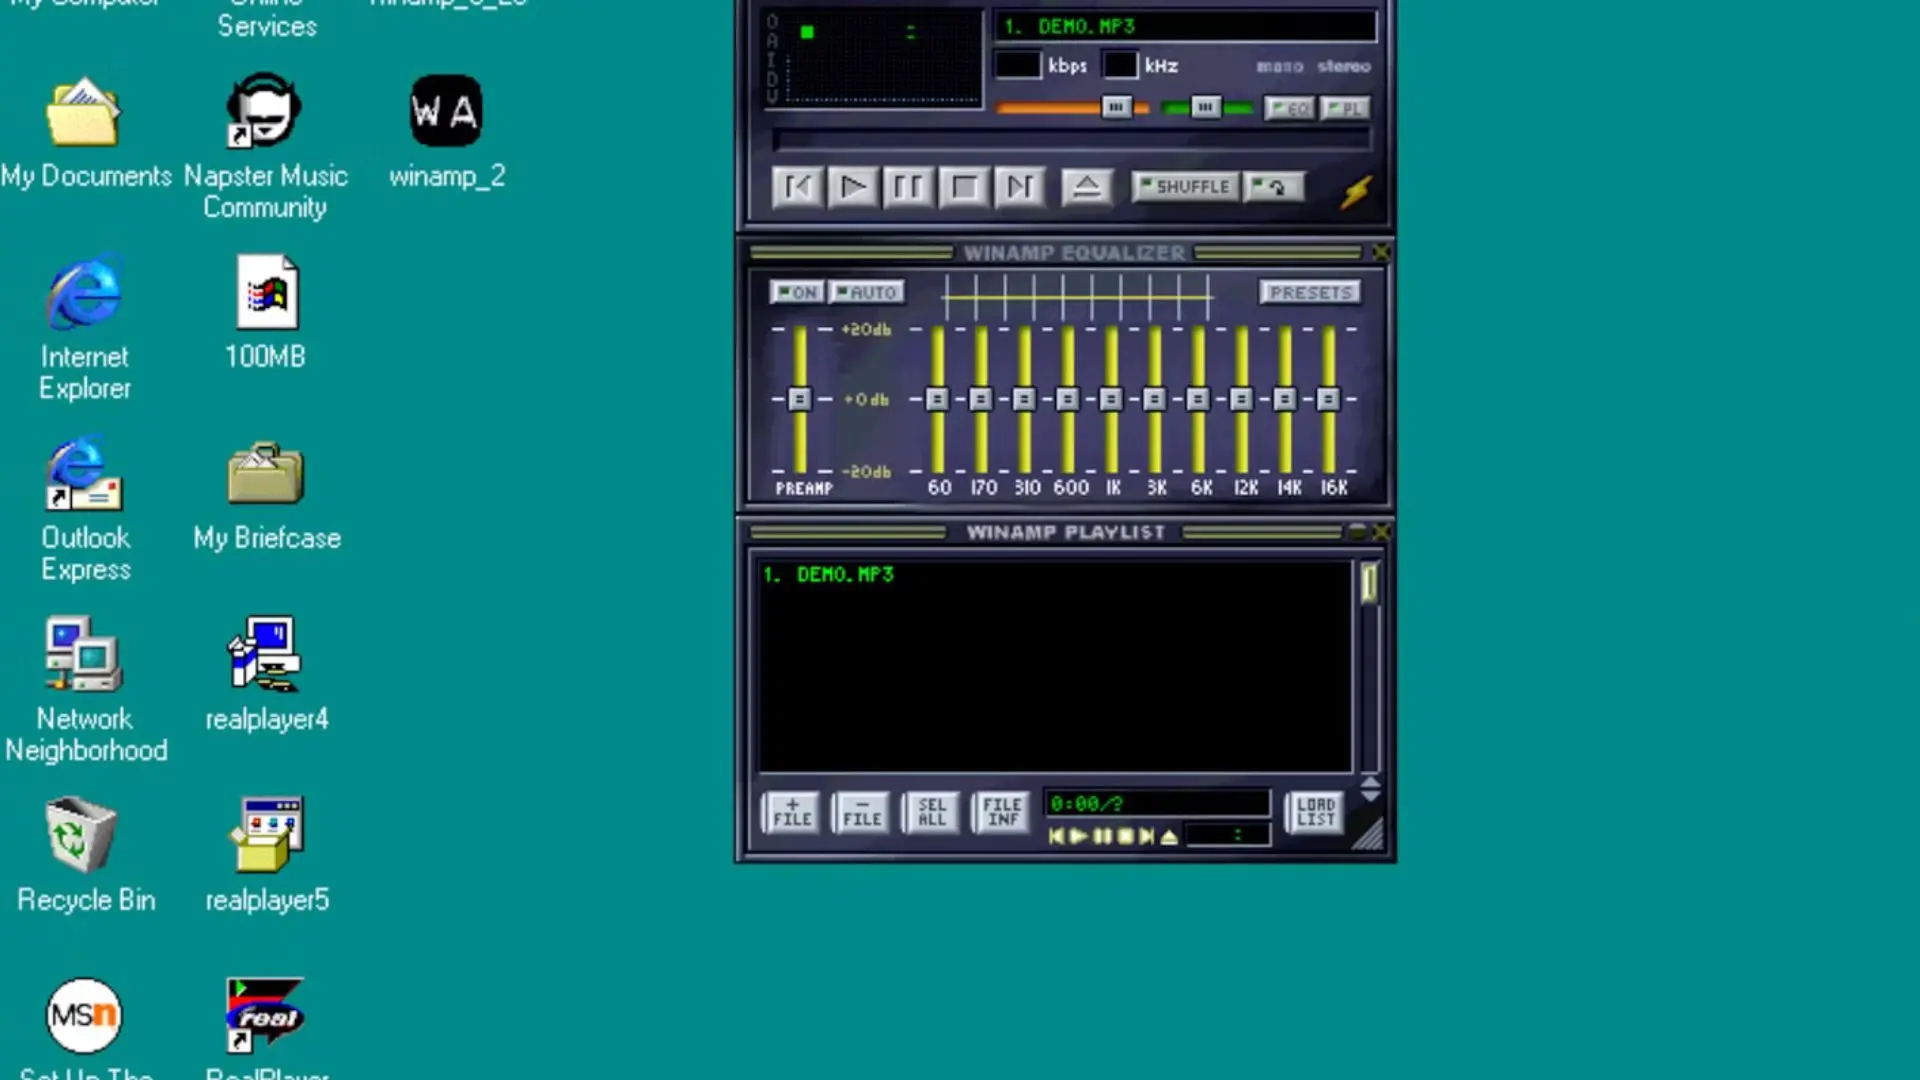Select the winamp_2 desktop icon

(447, 131)
